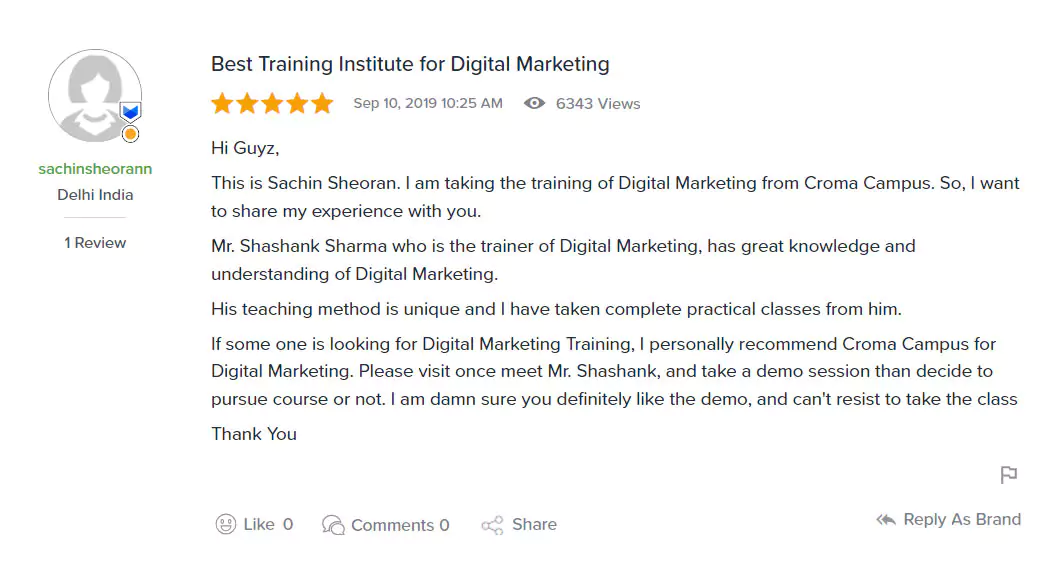Click the eye icon next to views count
The height and width of the screenshot is (568, 1059).
coord(535,103)
